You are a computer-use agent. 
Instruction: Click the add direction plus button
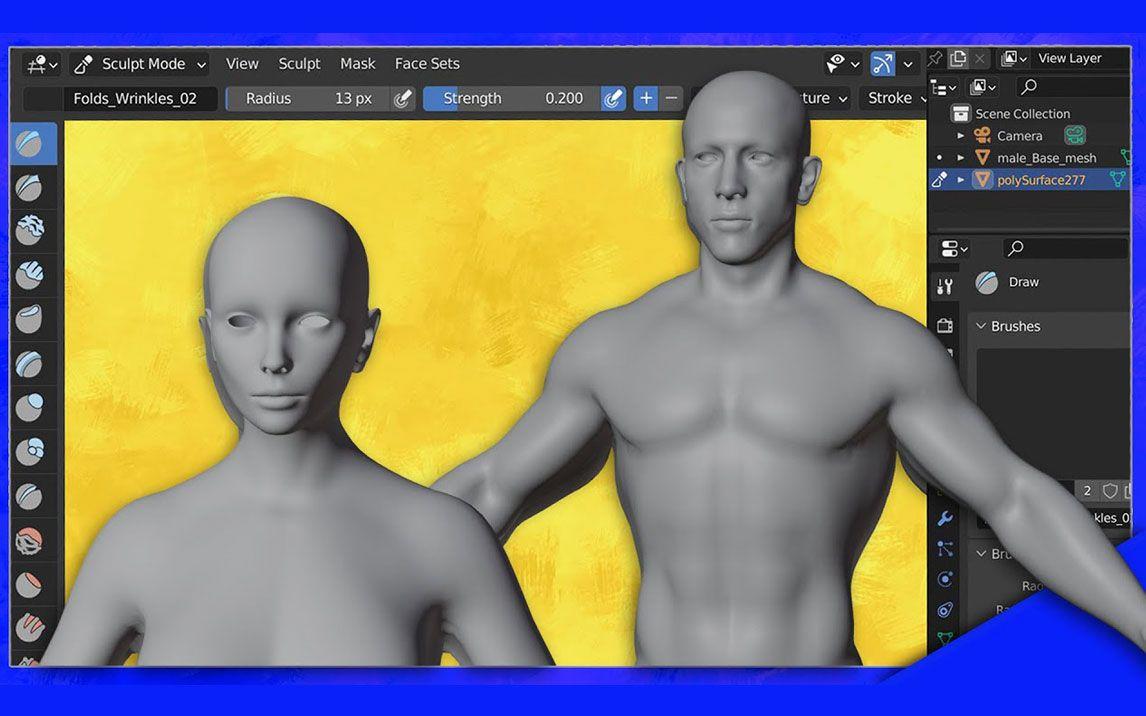[646, 98]
